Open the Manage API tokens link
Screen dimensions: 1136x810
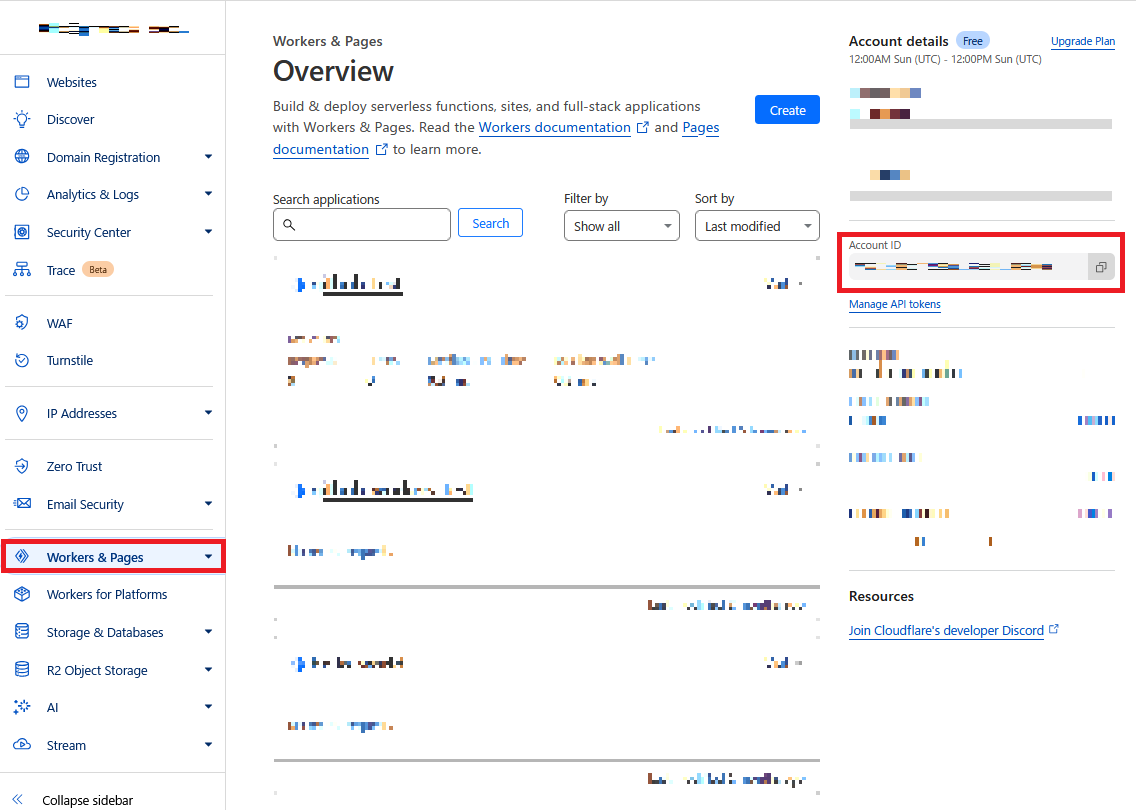[x=895, y=304]
